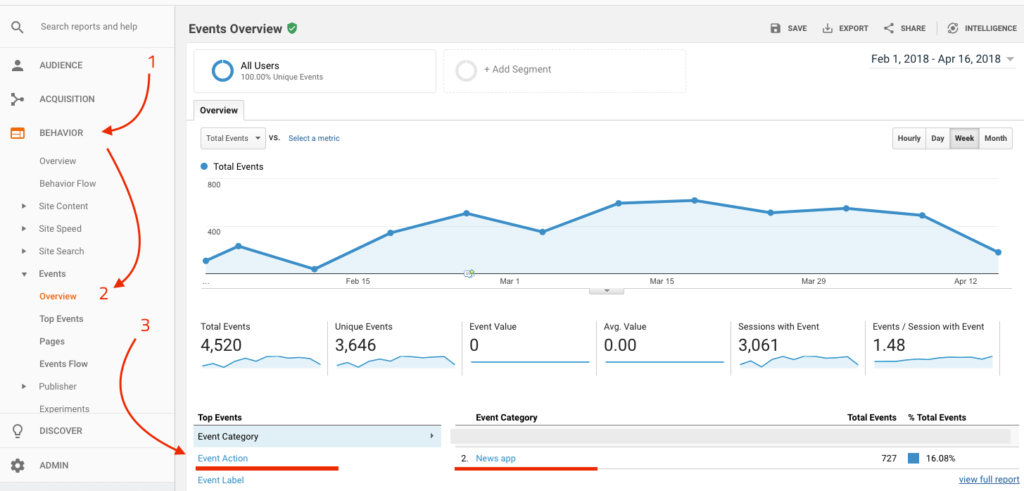Click the search magnifier icon

point(17,27)
